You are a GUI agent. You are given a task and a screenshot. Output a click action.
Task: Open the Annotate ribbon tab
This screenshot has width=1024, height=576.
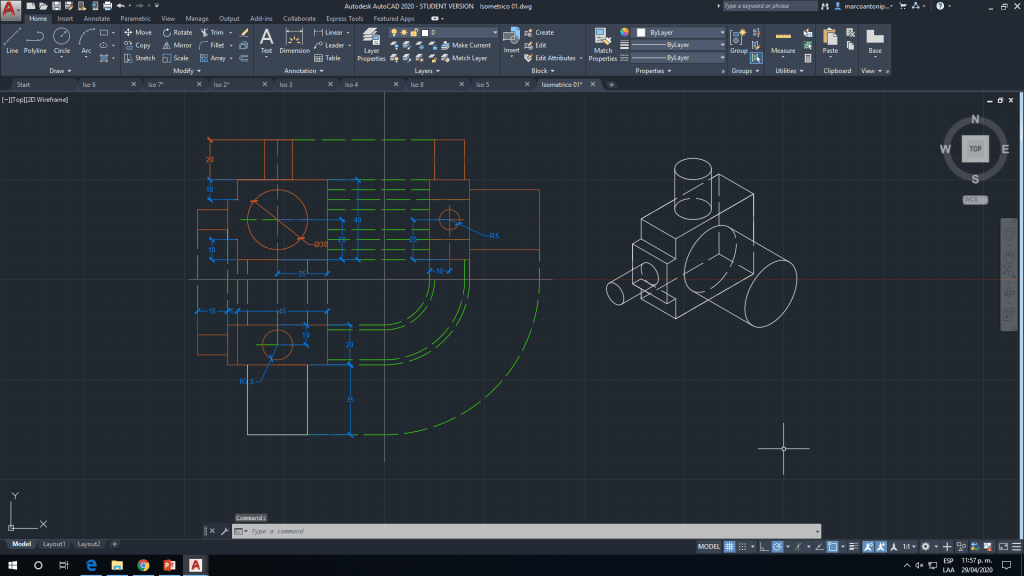click(x=97, y=18)
